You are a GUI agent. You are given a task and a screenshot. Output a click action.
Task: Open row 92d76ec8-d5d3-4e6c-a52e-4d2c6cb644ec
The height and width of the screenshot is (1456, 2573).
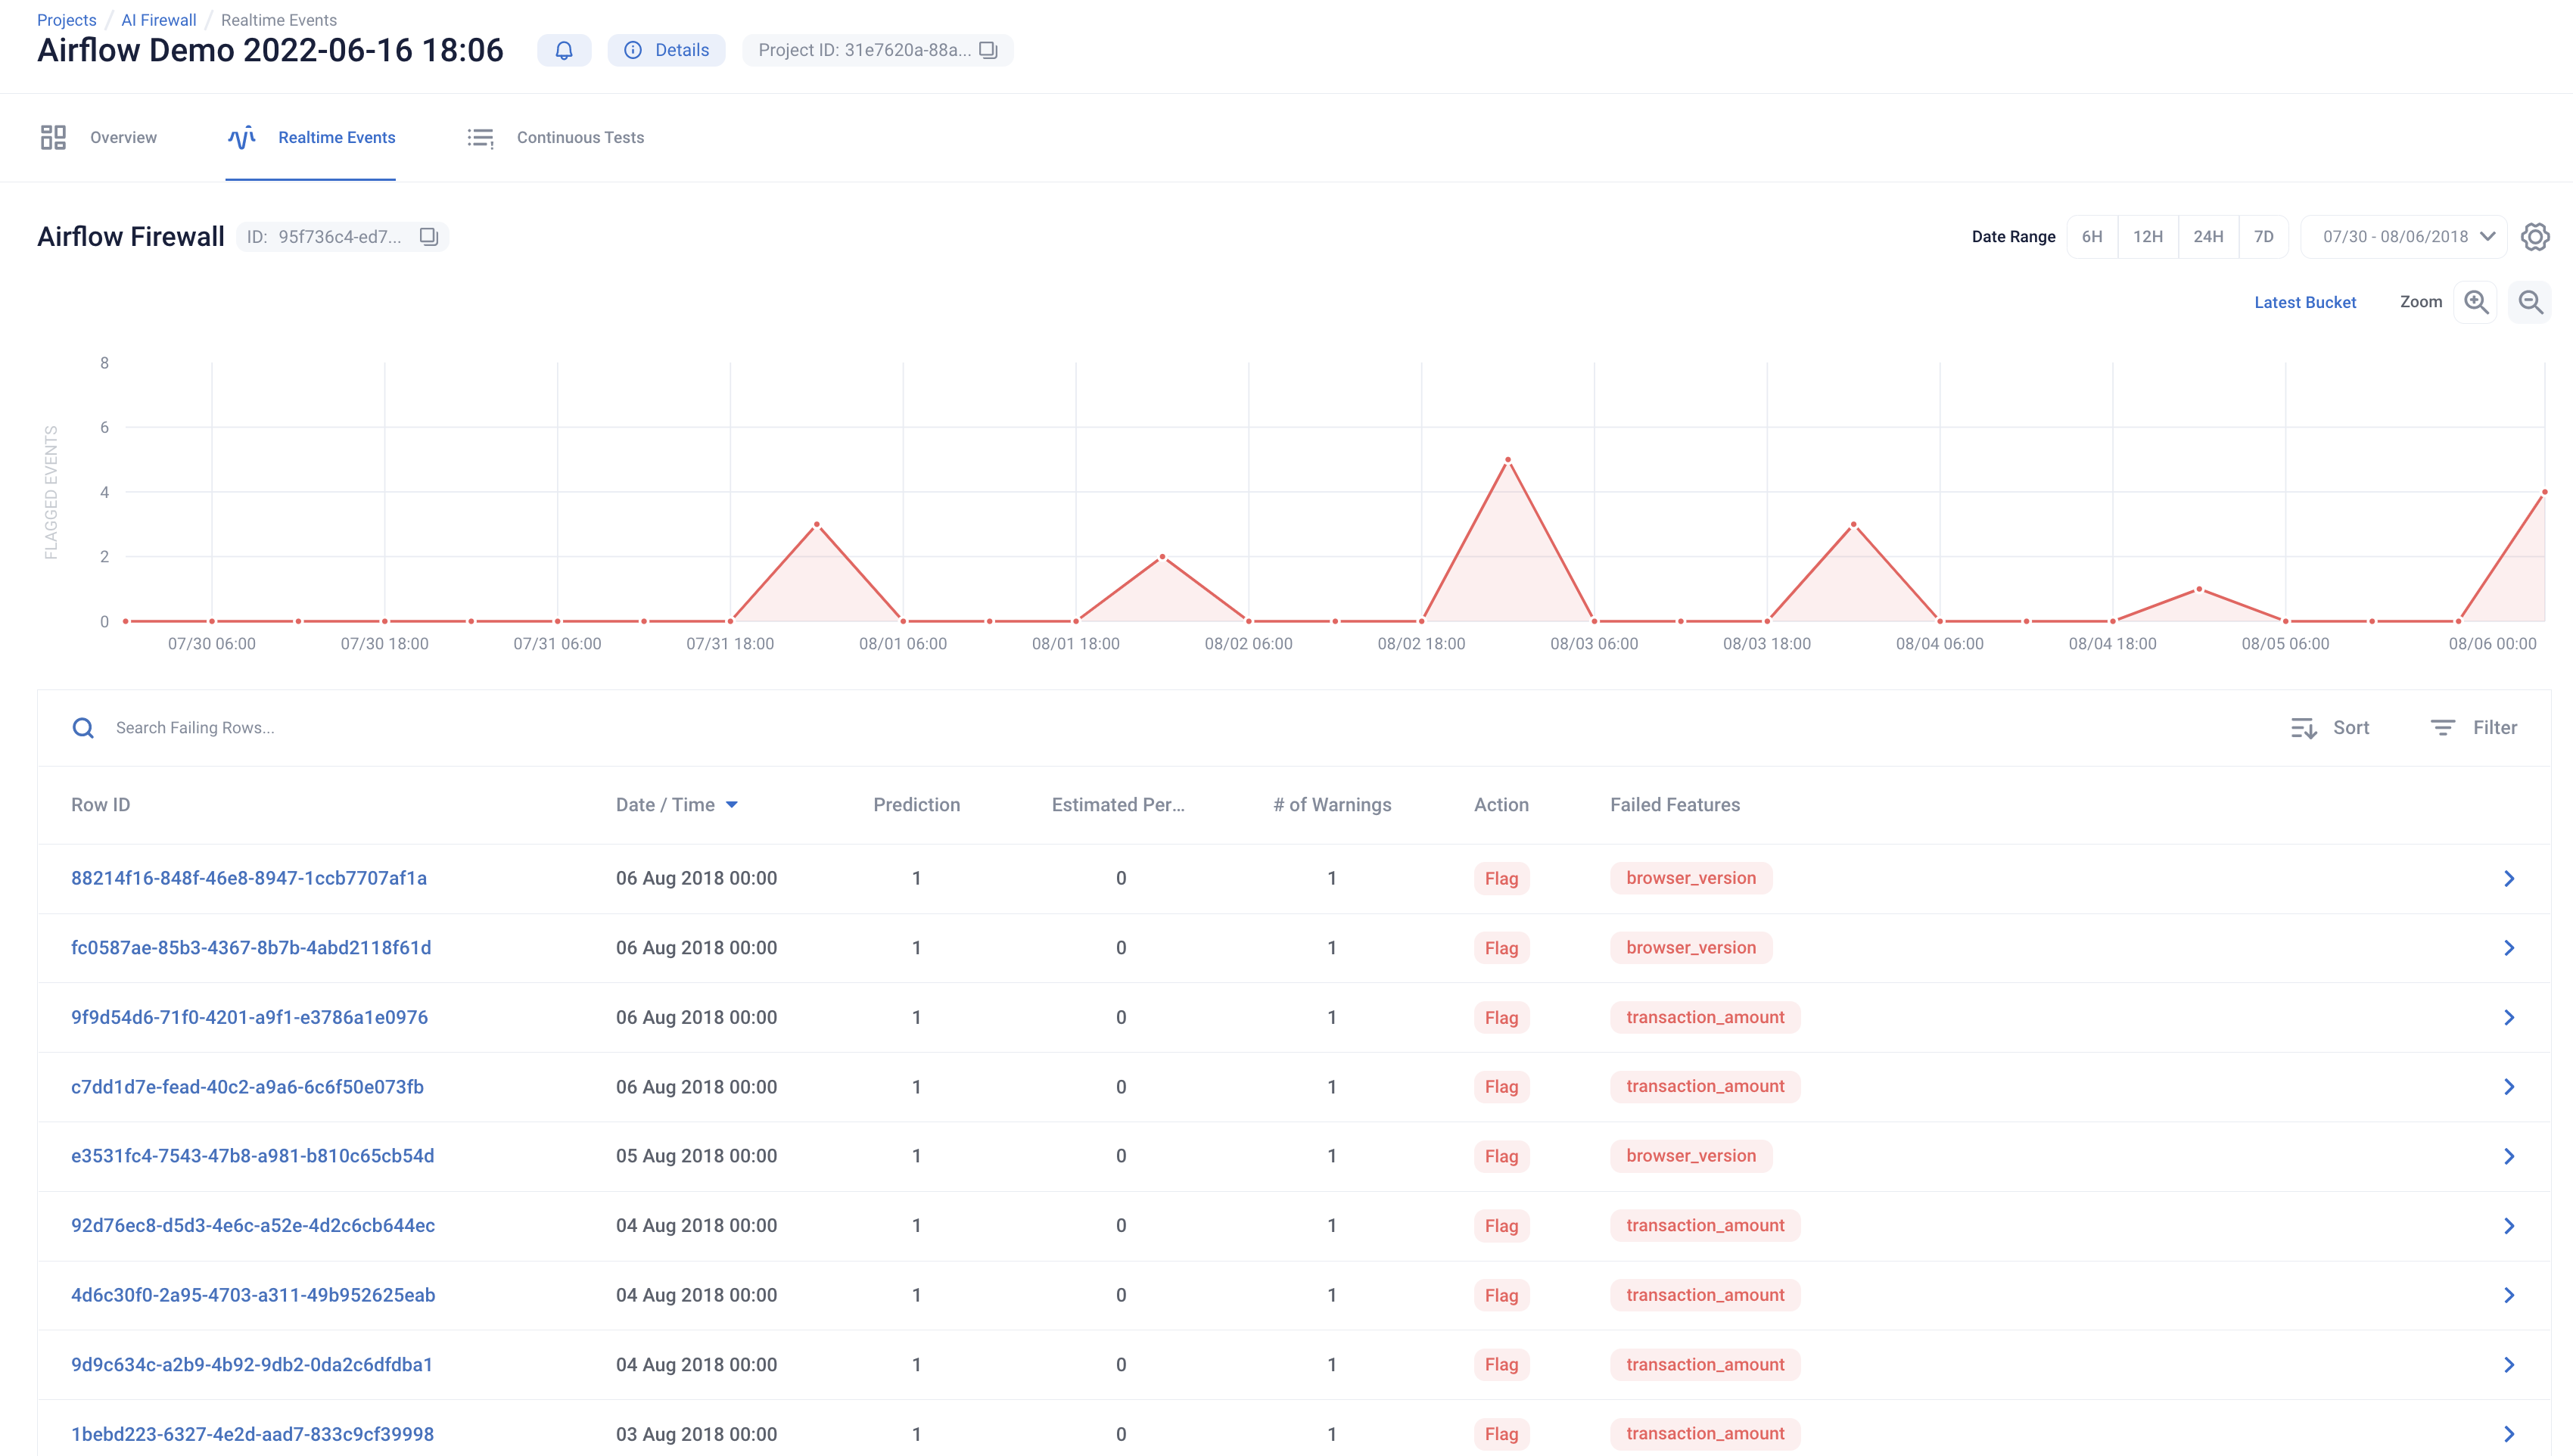tap(253, 1226)
